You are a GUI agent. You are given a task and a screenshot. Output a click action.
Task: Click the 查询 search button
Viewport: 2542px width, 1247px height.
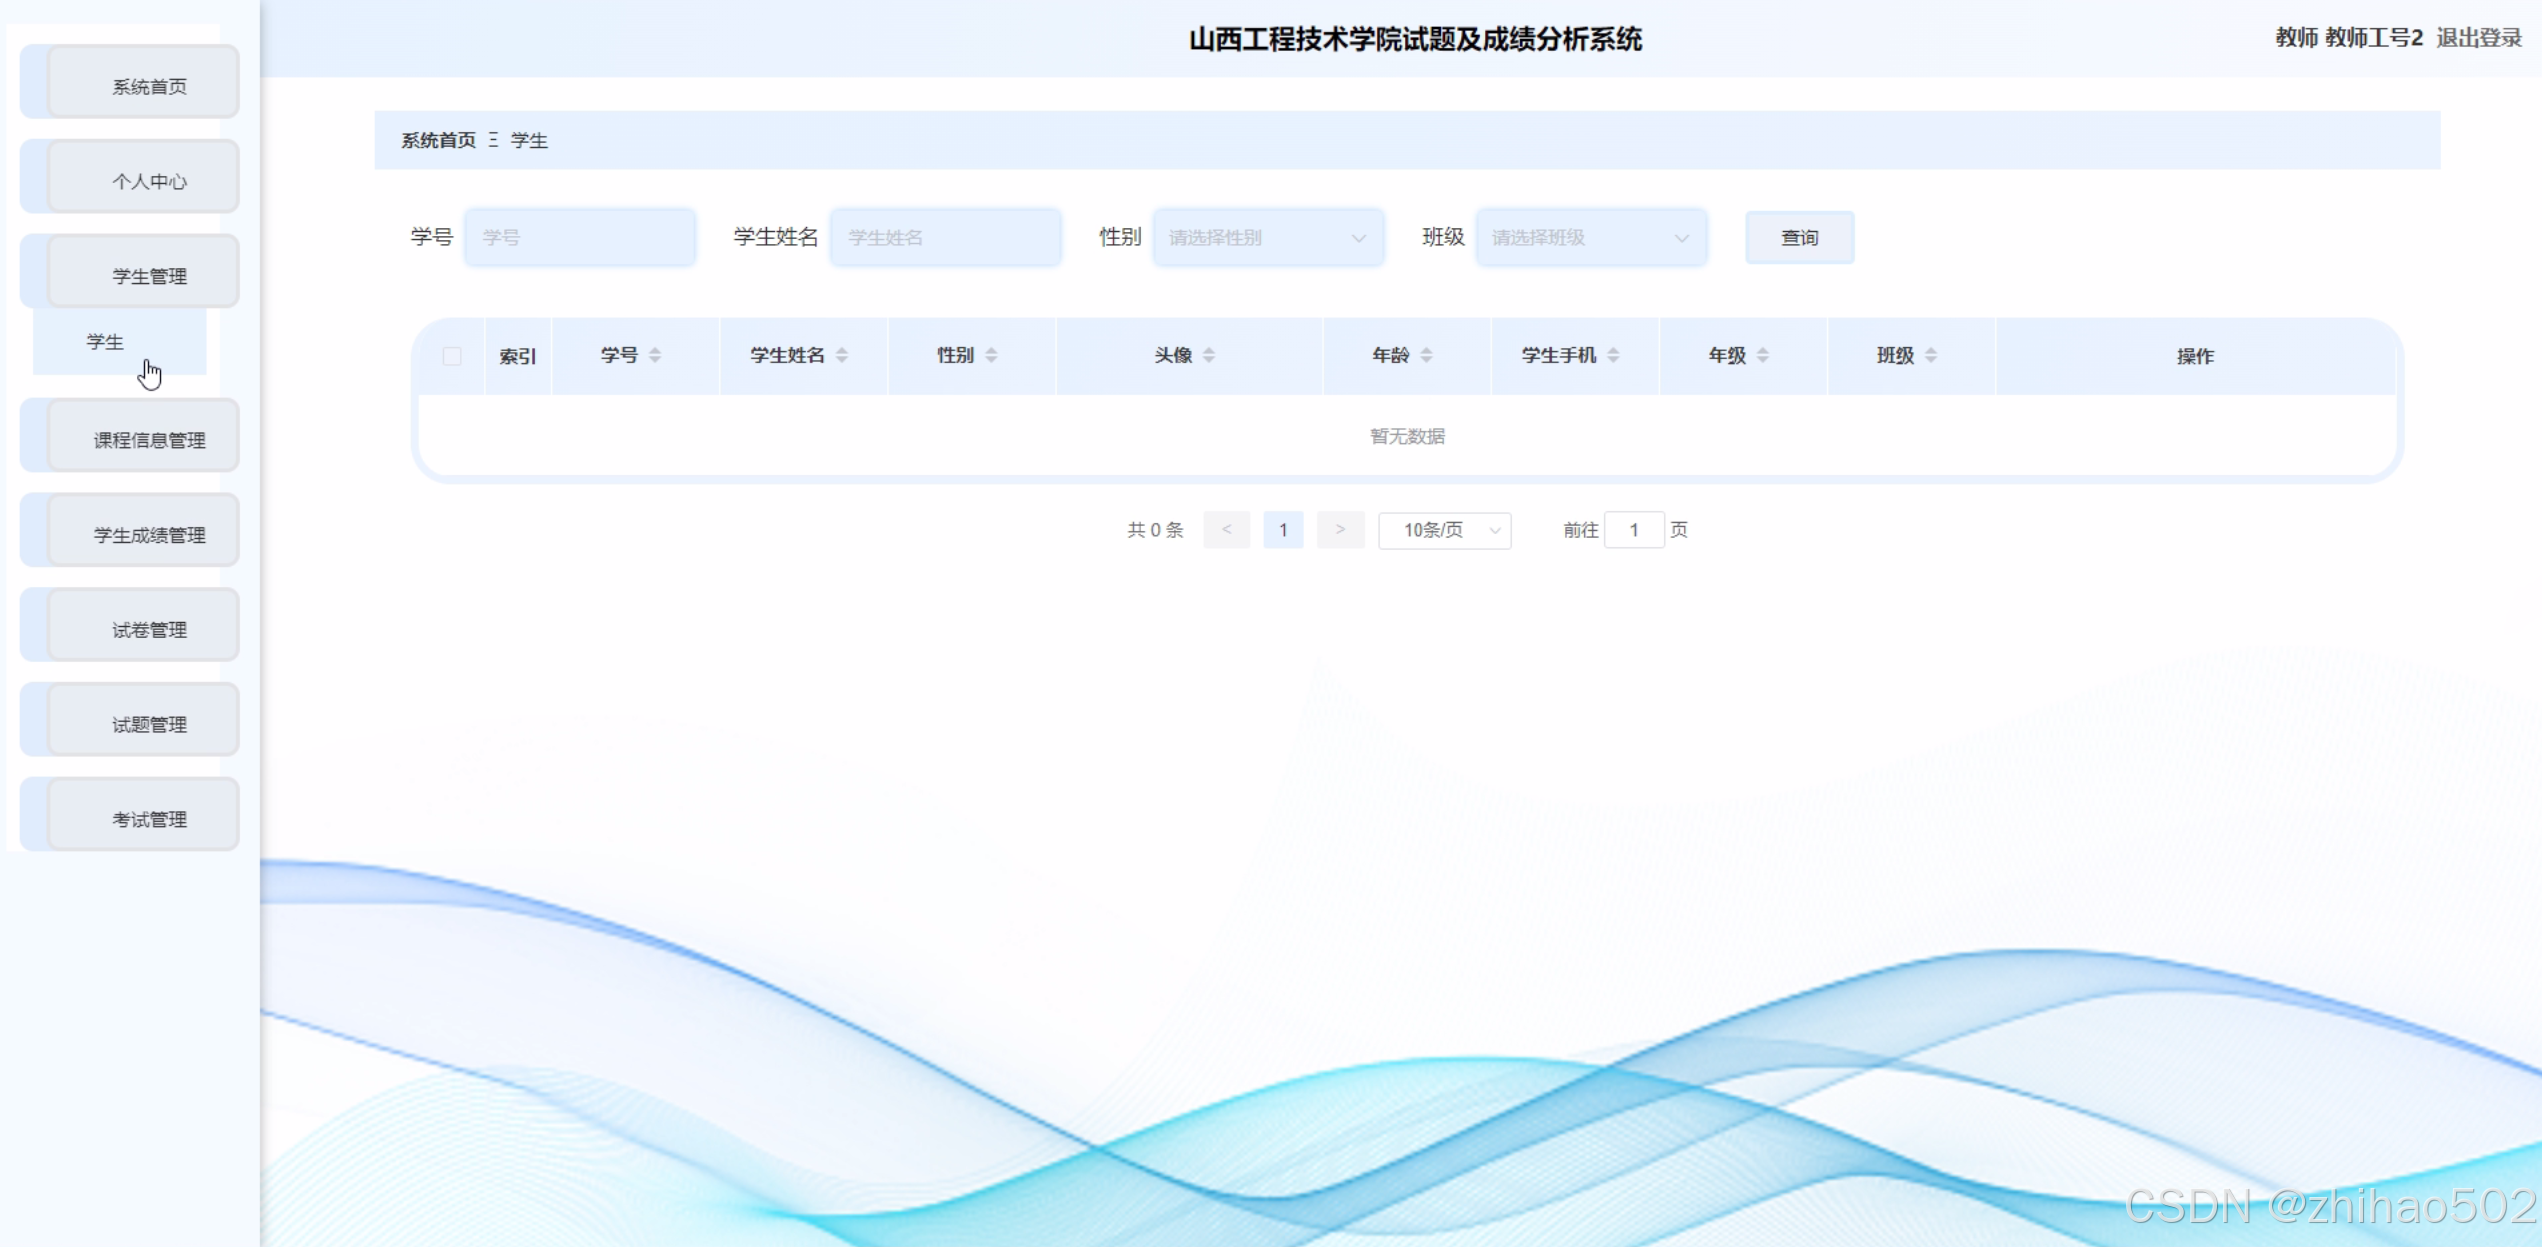[1799, 238]
